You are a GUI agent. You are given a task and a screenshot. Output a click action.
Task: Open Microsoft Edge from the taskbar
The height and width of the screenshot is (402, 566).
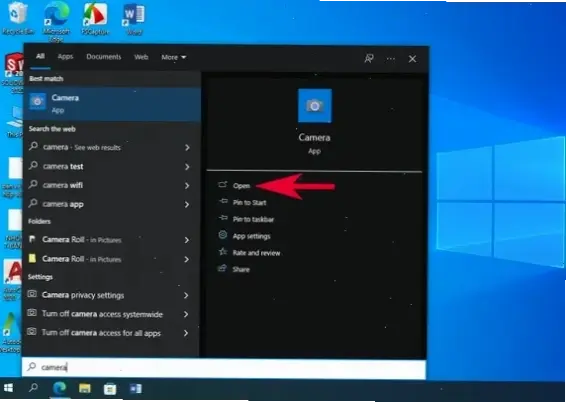click(60, 388)
